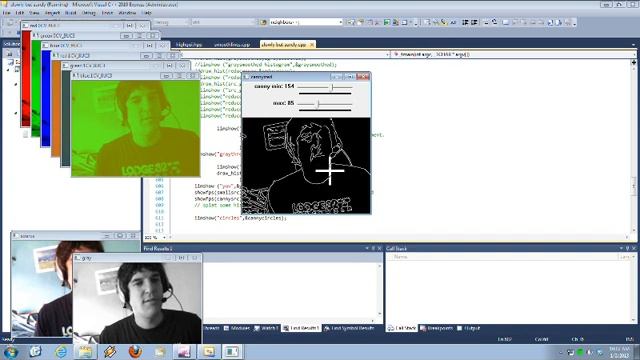This screenshot has height=360, width=640.
Task: Click the green toolbar icon beside the find box
Action: pyautogui.click(x=387, y=22)
